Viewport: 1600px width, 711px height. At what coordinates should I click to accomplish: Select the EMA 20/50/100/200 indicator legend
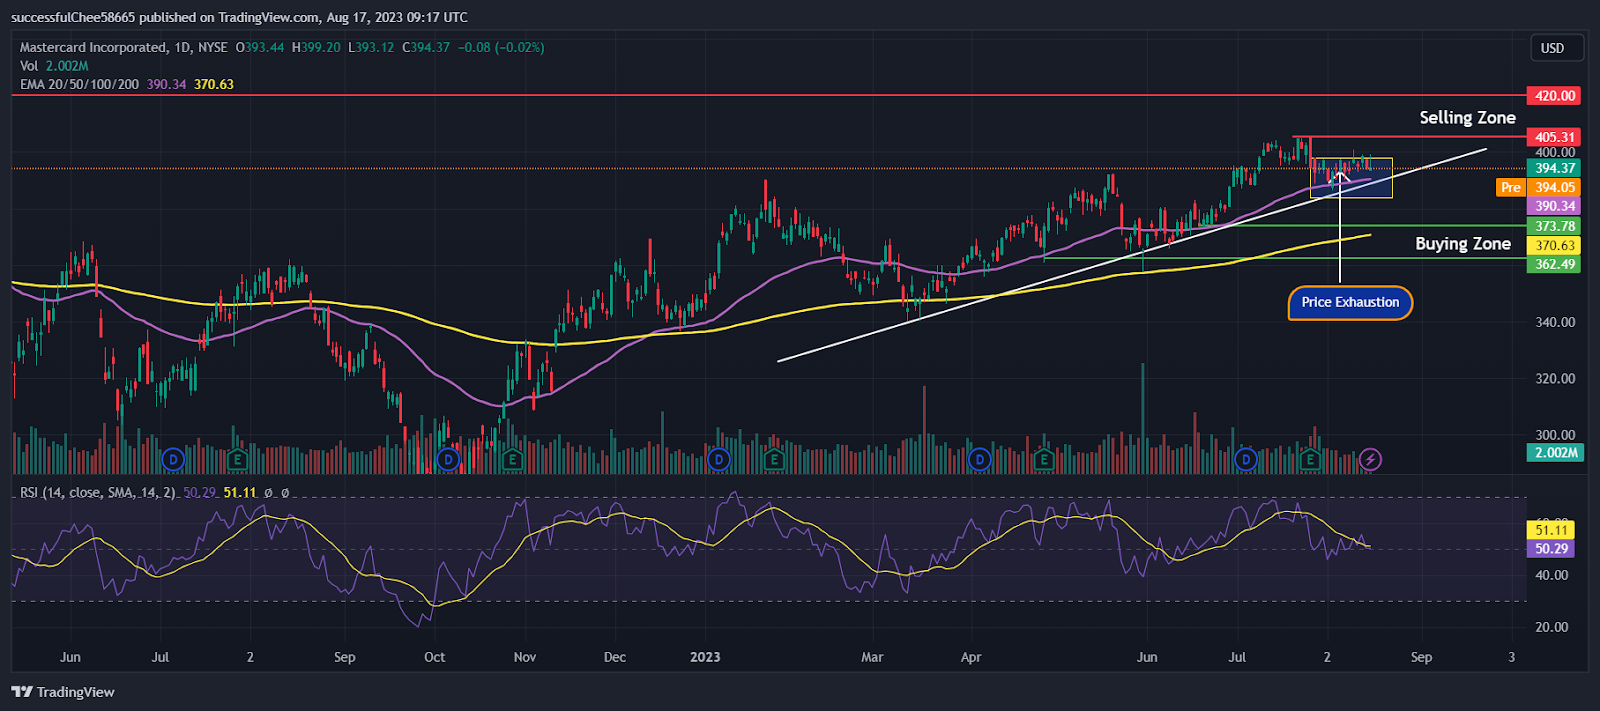click(x=79, y=84)
